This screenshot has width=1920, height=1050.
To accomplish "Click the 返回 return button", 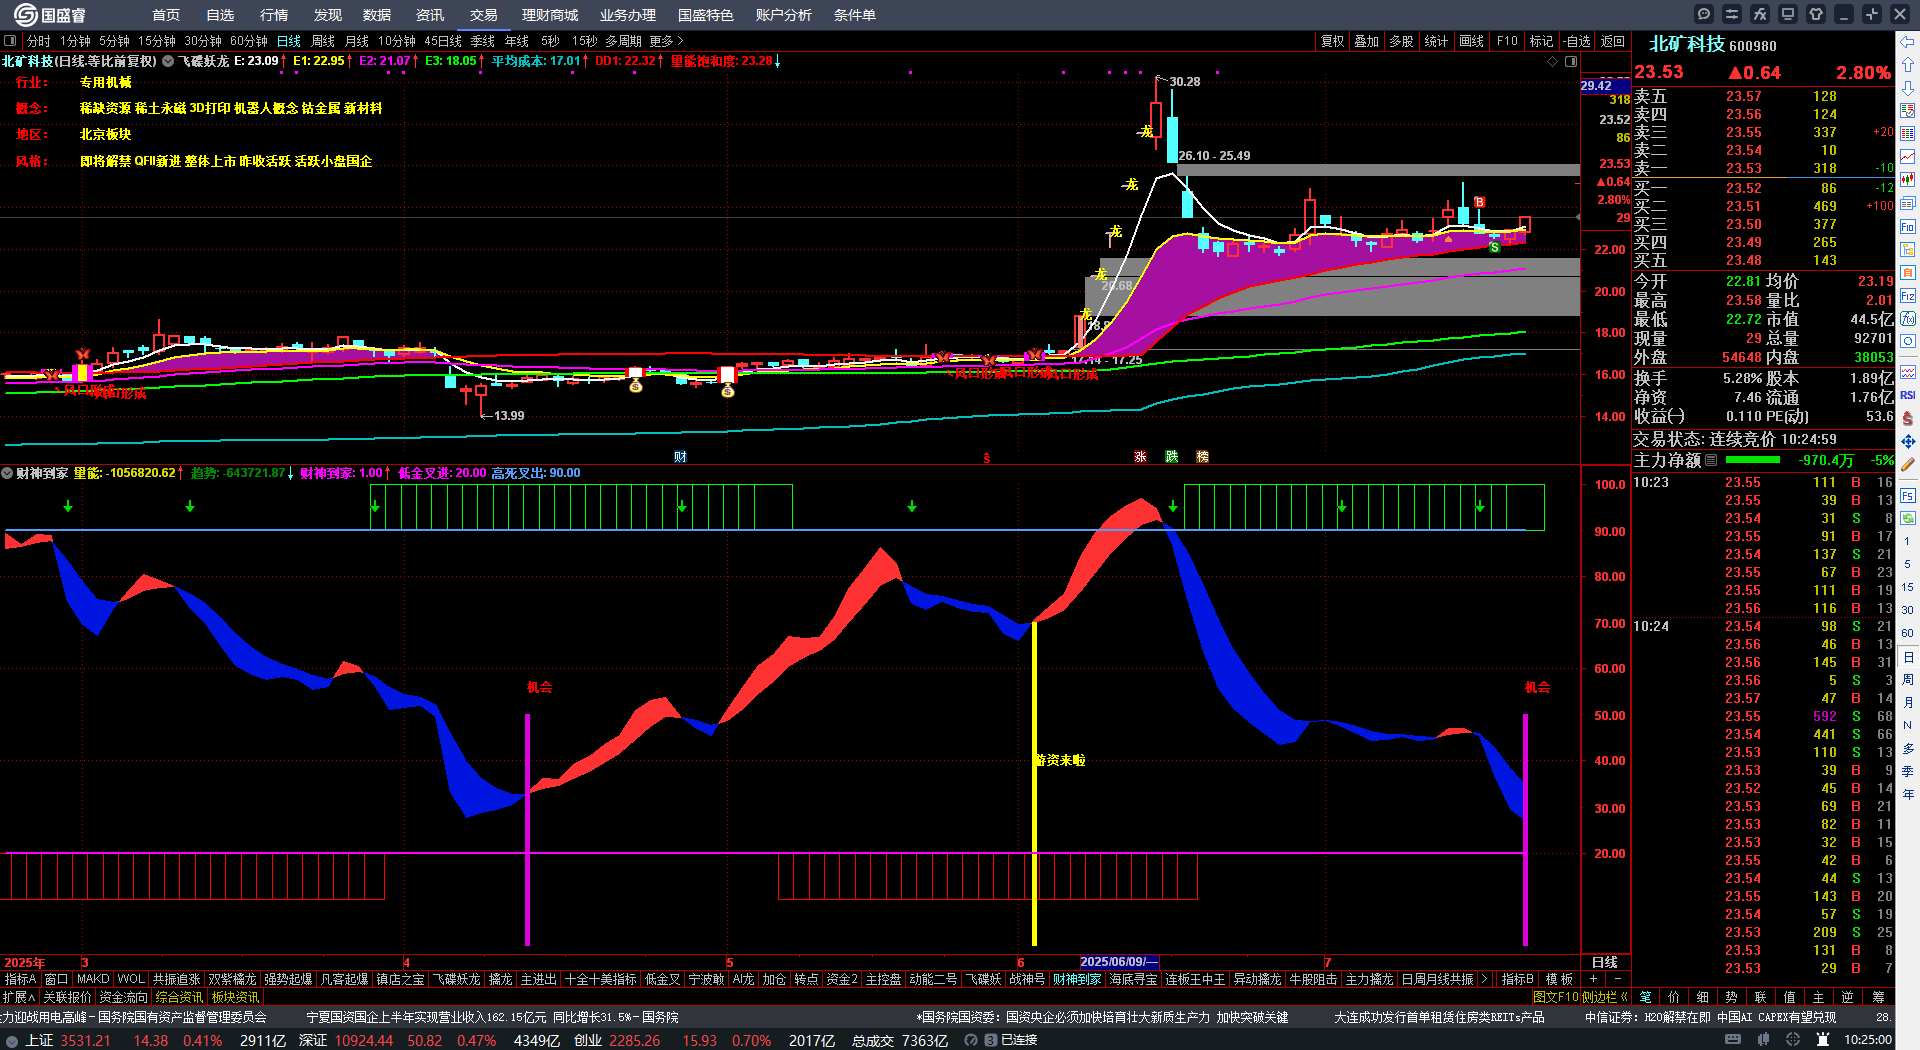I will click(1613, 41).
